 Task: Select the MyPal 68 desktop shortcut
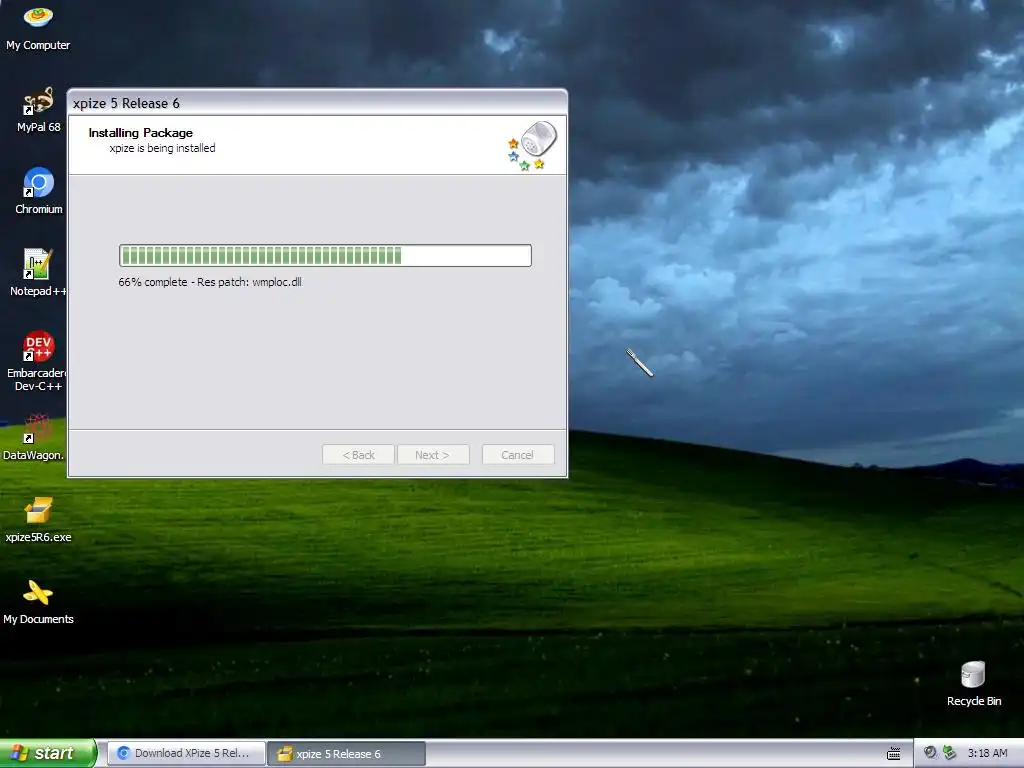coord(38,110)
